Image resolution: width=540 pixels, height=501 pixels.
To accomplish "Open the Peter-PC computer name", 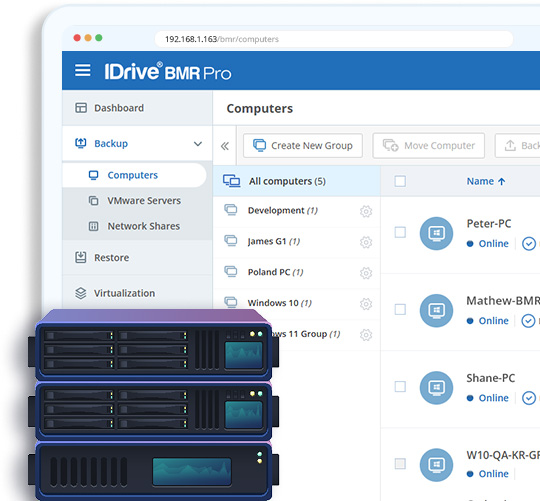I will pyautogui.click(x=489, y=223).
